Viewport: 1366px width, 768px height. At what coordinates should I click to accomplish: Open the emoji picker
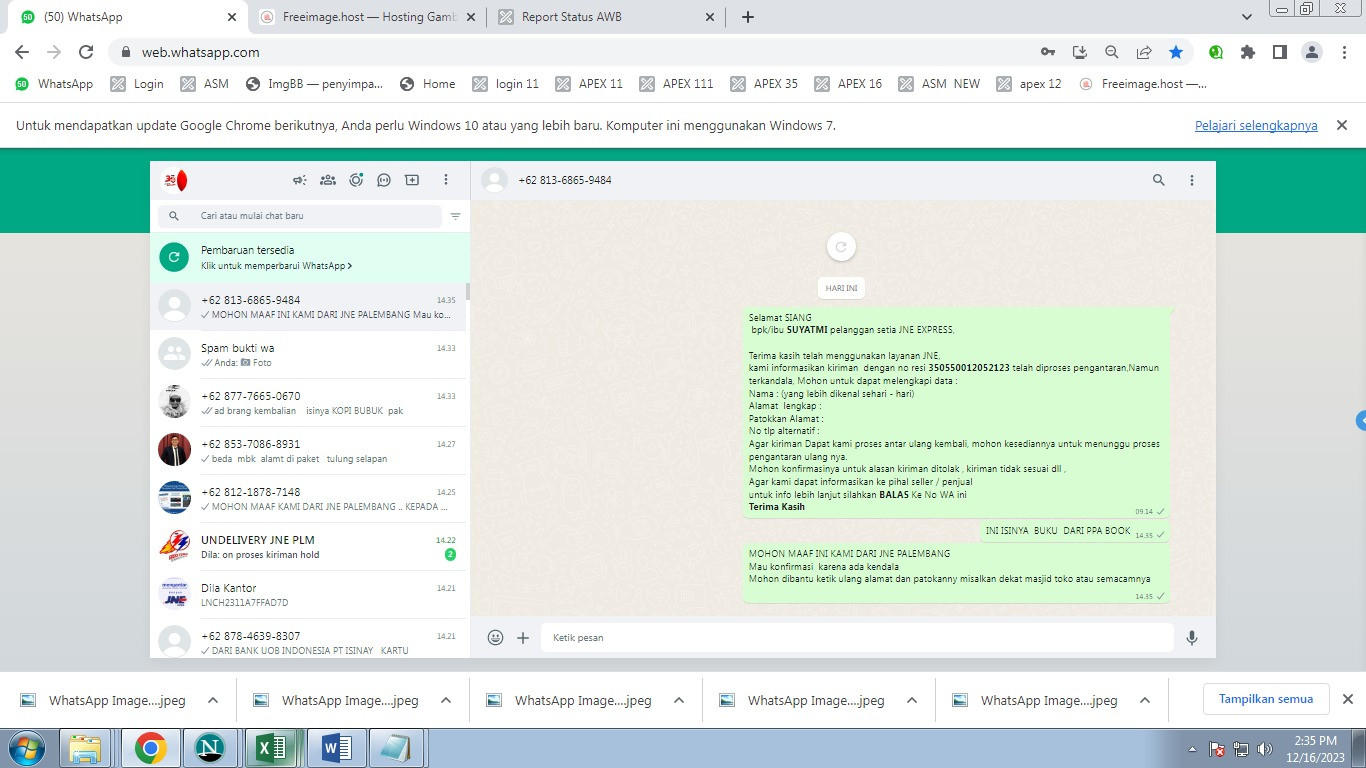coord(495,637)
